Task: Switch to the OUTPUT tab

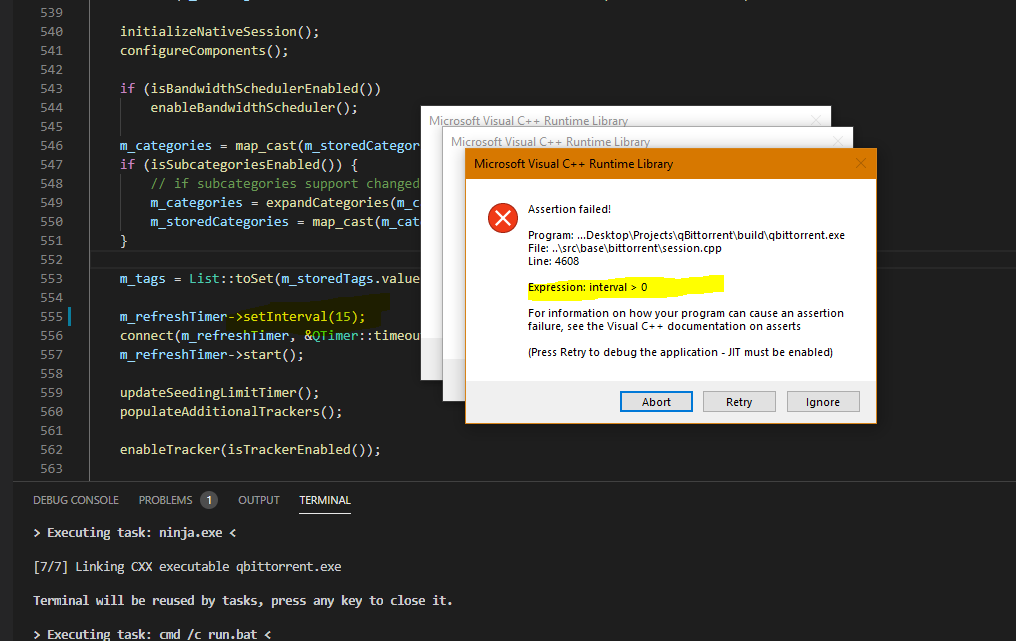Action: click(258, 500)
